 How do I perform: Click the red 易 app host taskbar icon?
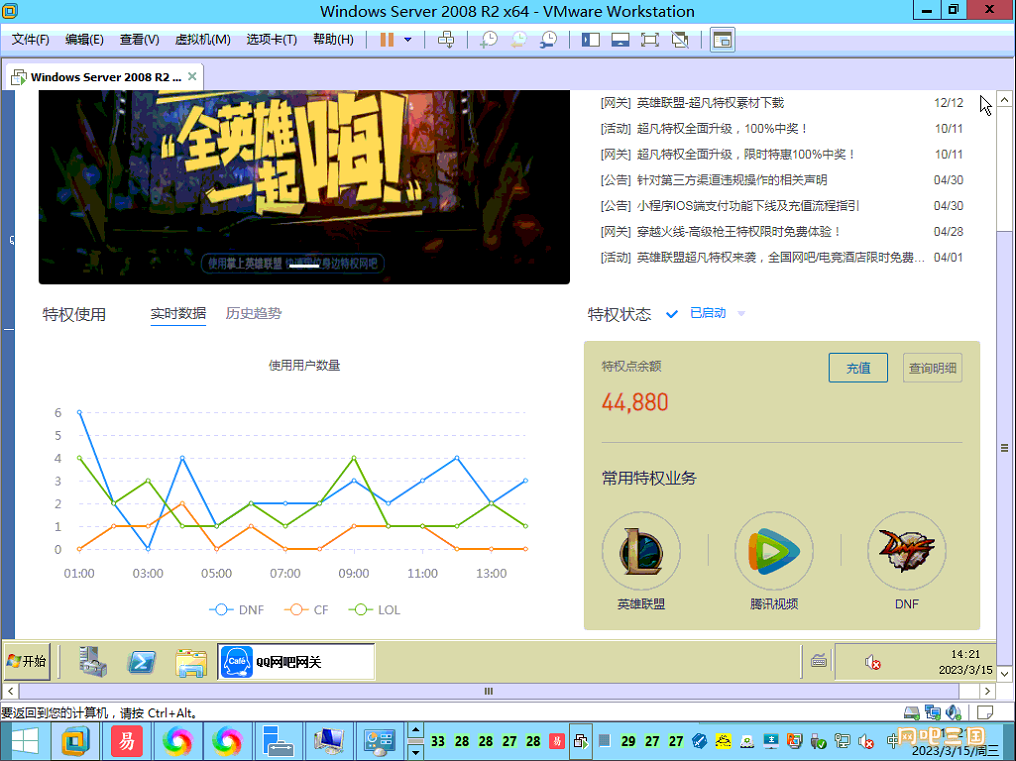click(127, 741)
